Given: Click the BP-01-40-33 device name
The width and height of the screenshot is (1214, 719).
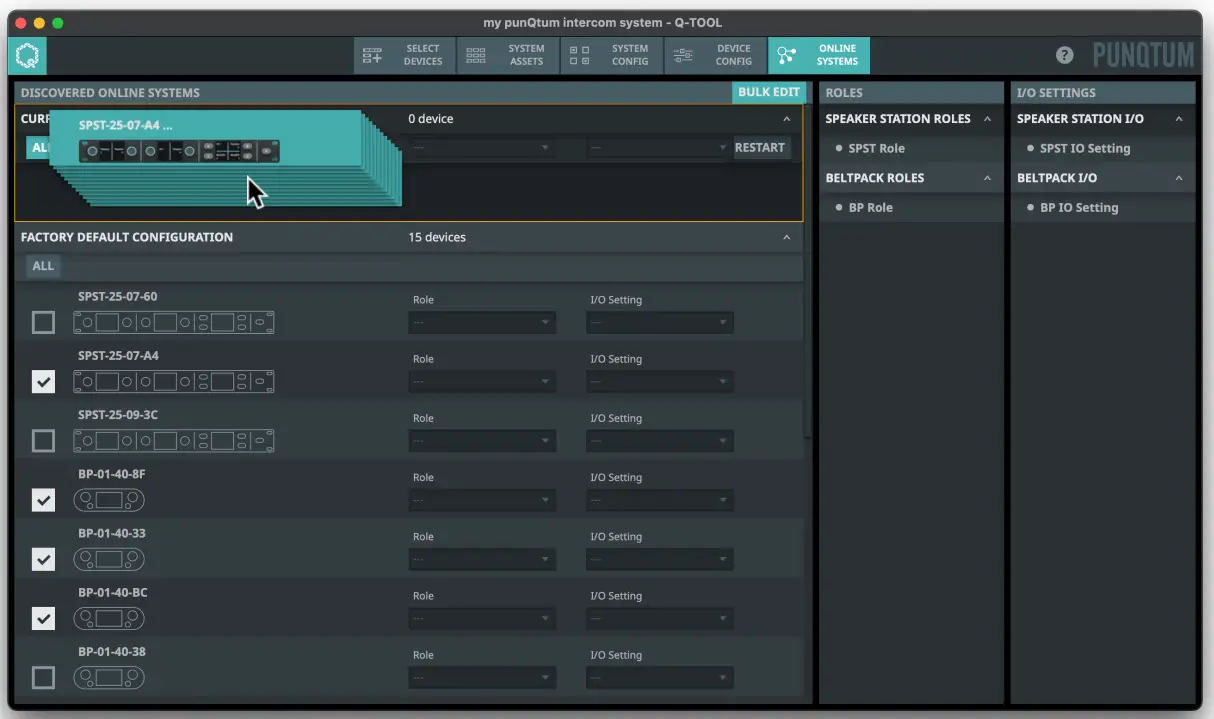Looking at the screenshot, I should coord(112,533).
